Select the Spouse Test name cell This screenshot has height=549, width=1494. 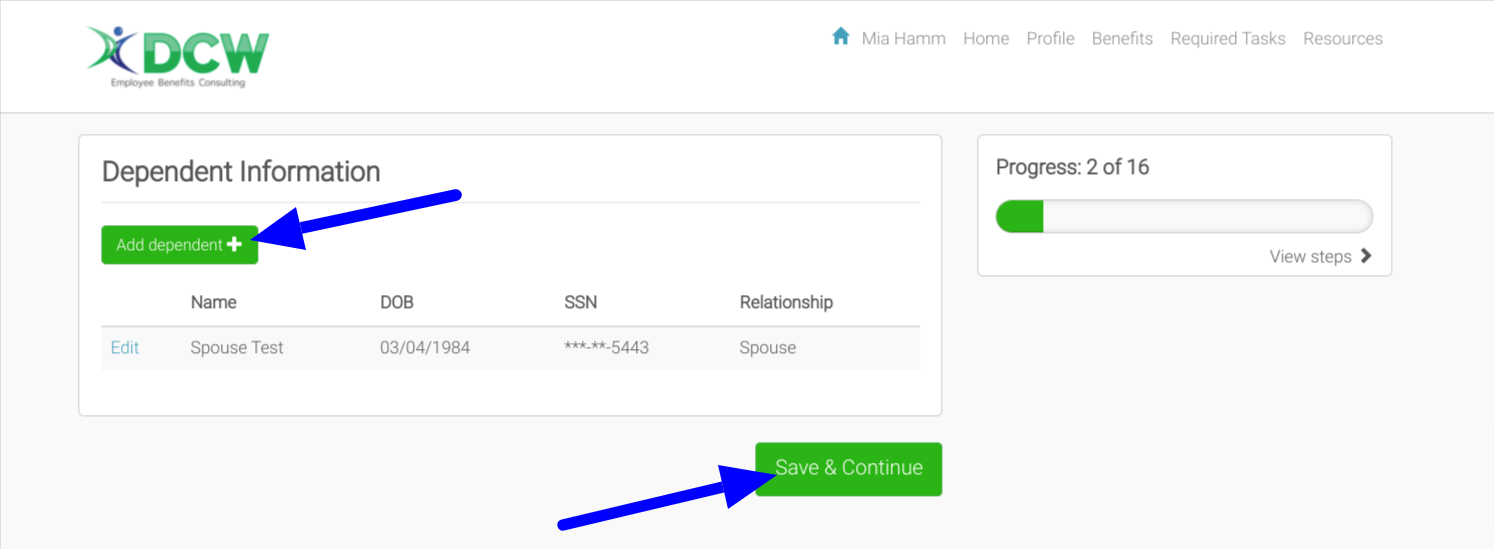tap(237, 348)
